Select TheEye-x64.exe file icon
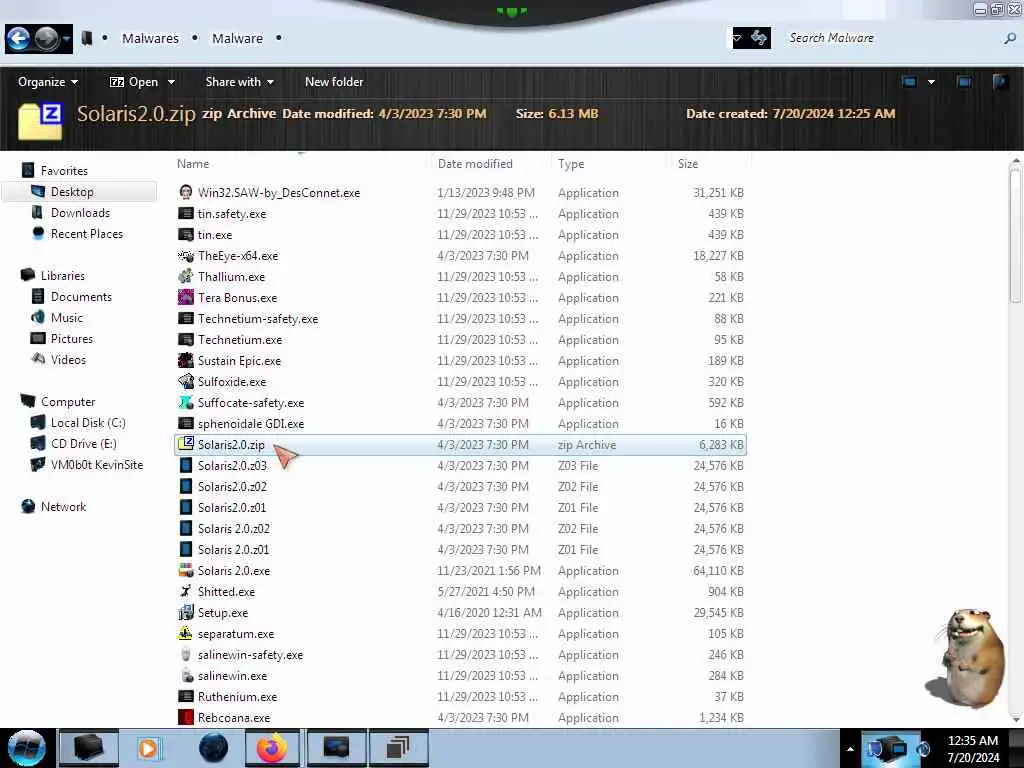This screenshot has height=768, width=1024. 186,255
